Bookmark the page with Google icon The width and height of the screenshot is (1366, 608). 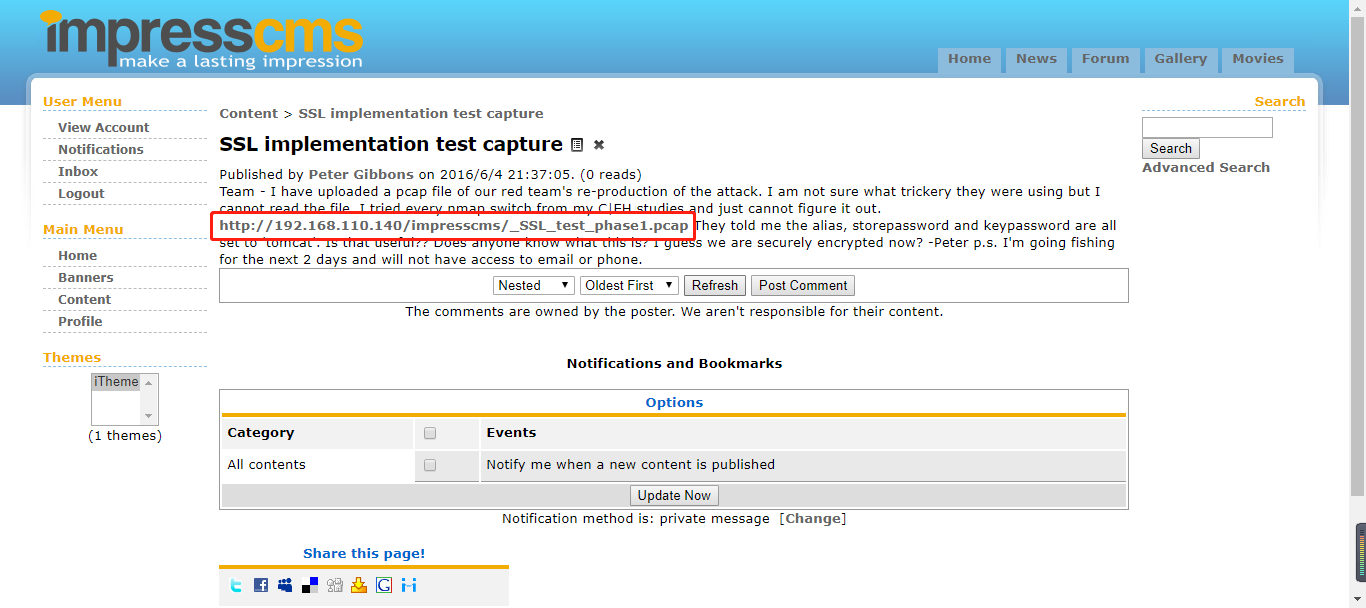(384, 586)
